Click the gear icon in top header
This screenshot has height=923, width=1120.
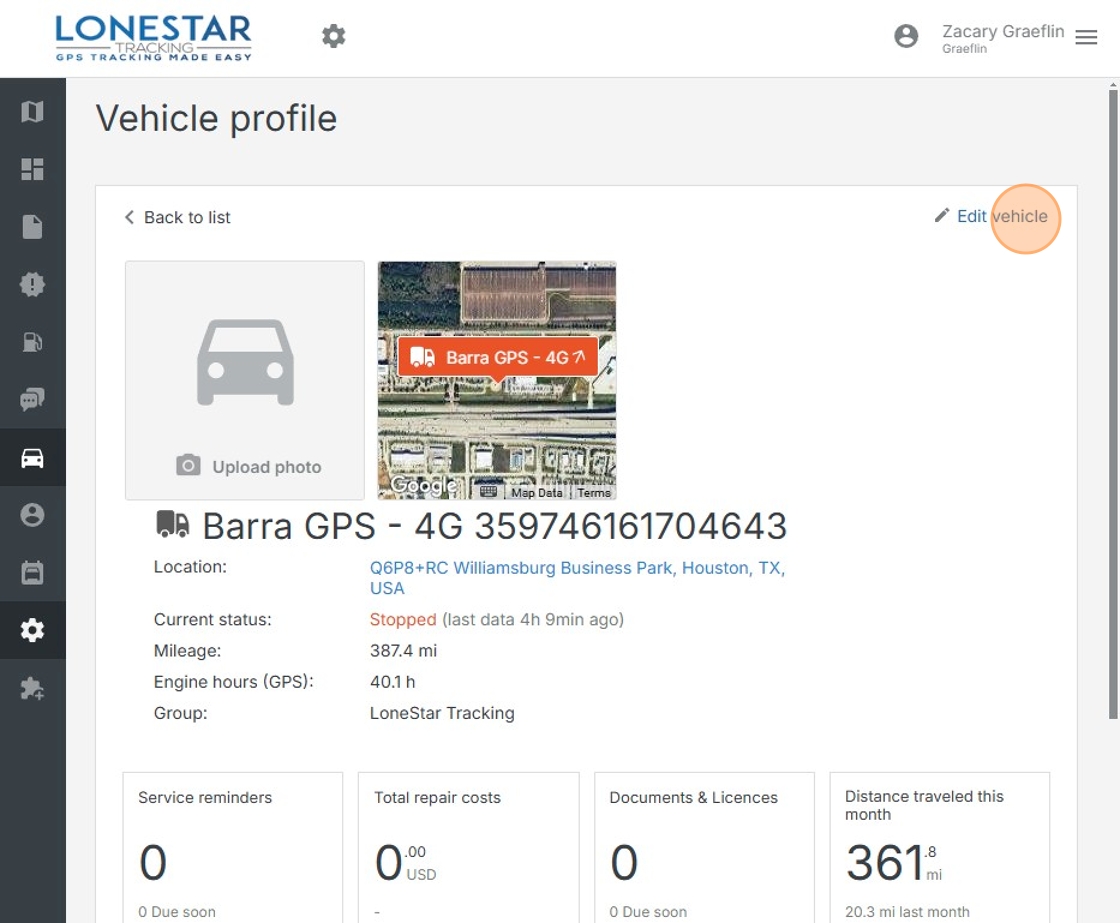(x=333, y=37)
